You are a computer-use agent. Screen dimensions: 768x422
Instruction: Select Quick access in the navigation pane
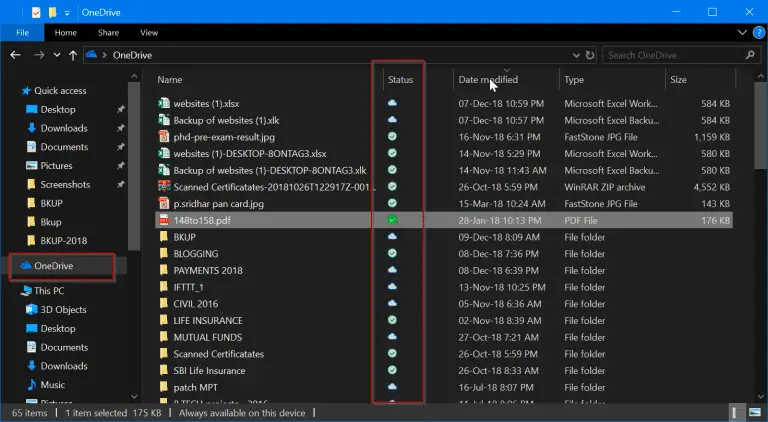click(60, 91)
